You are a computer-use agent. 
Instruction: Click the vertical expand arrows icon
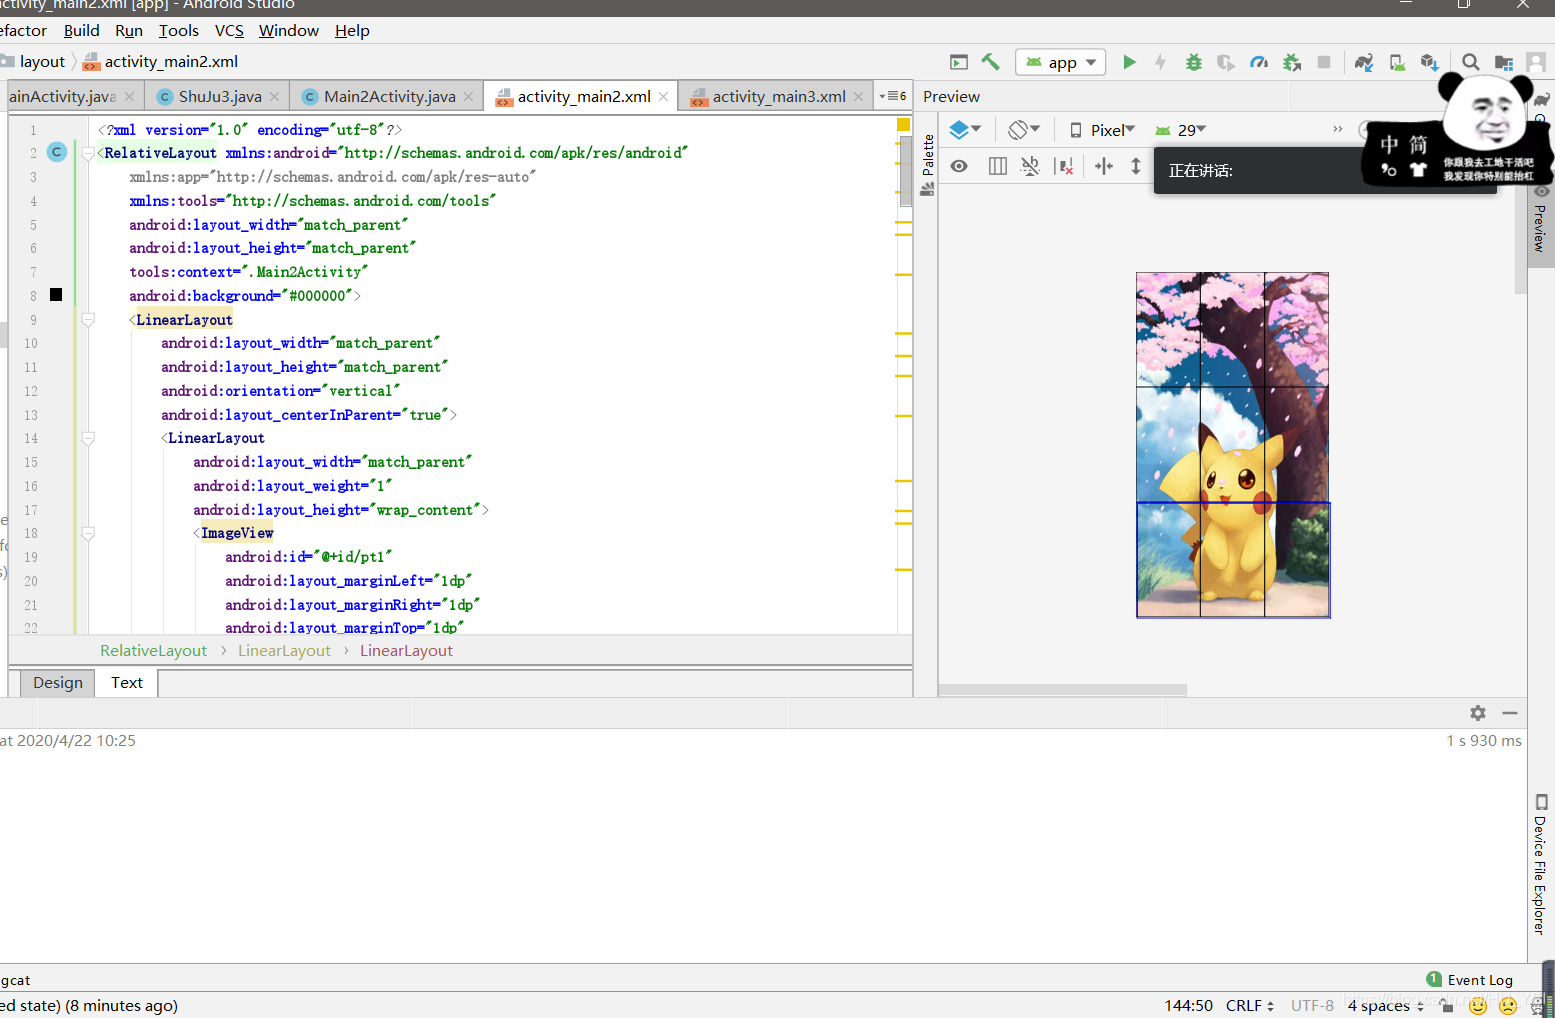click(x=1136, y=166)
